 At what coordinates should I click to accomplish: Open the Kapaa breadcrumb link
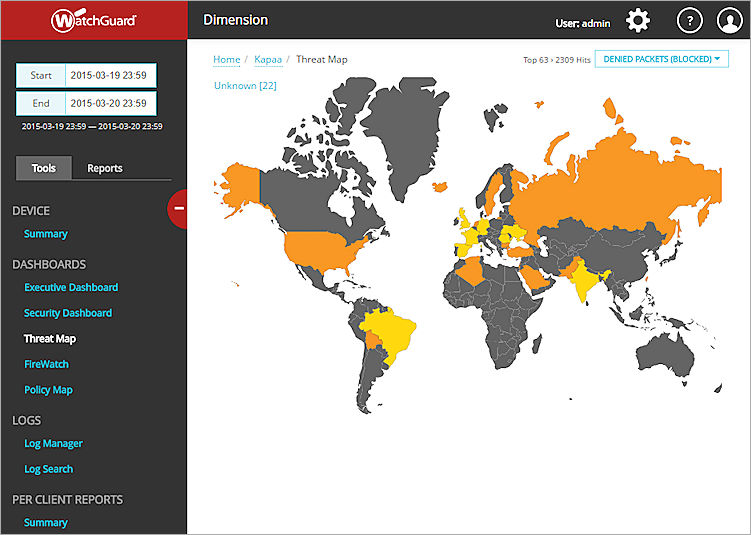click(268, 60)
